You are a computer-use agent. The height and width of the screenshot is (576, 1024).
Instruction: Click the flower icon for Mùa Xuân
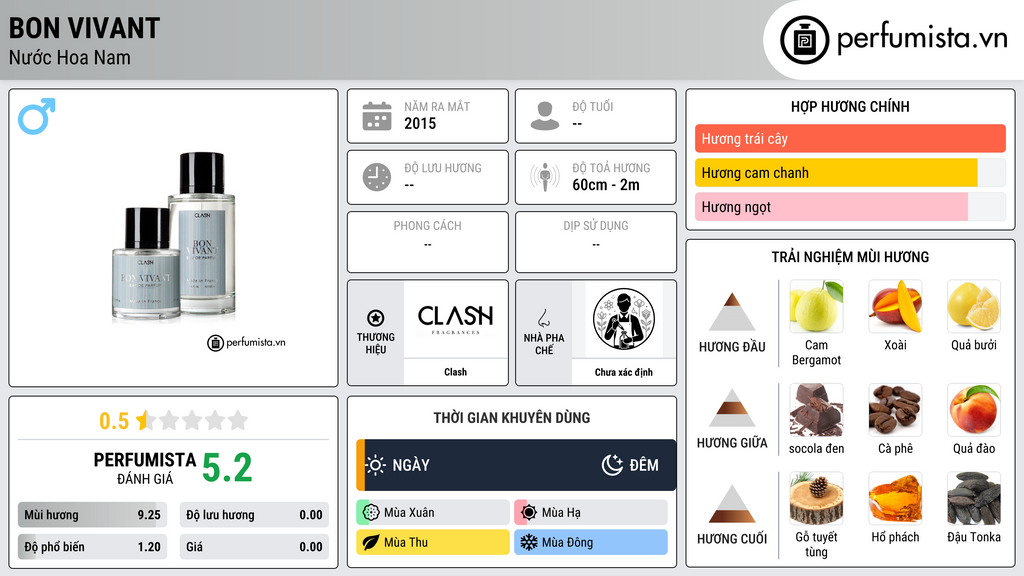coord(371,513)
